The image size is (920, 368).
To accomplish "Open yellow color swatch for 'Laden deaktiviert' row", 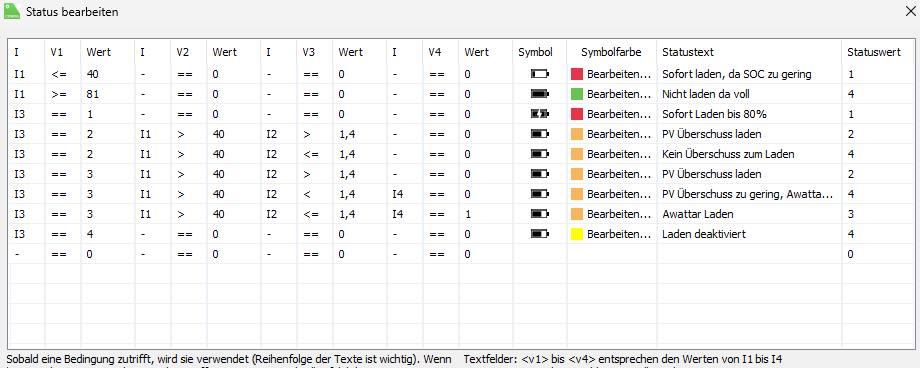I will (x=577, y=234).
